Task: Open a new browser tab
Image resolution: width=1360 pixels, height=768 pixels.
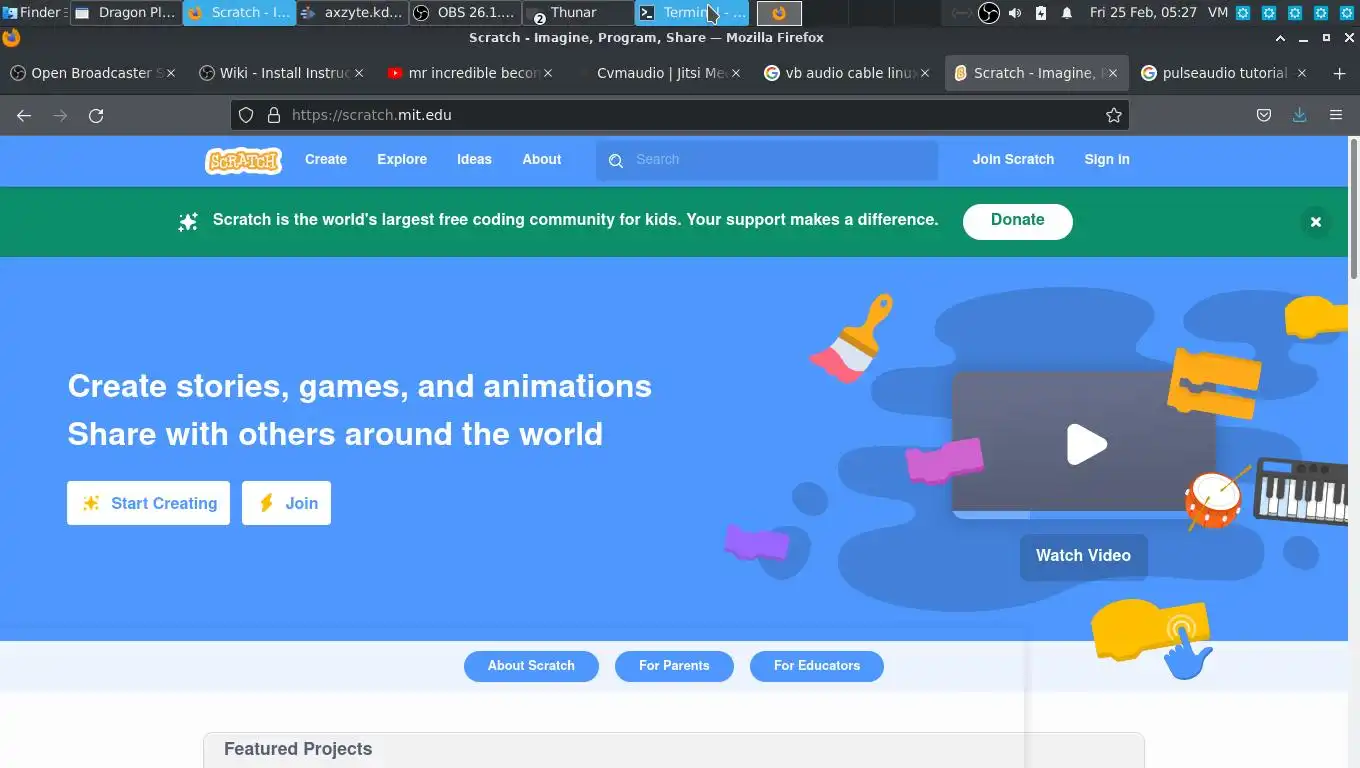Action: tap(1340, 73)
